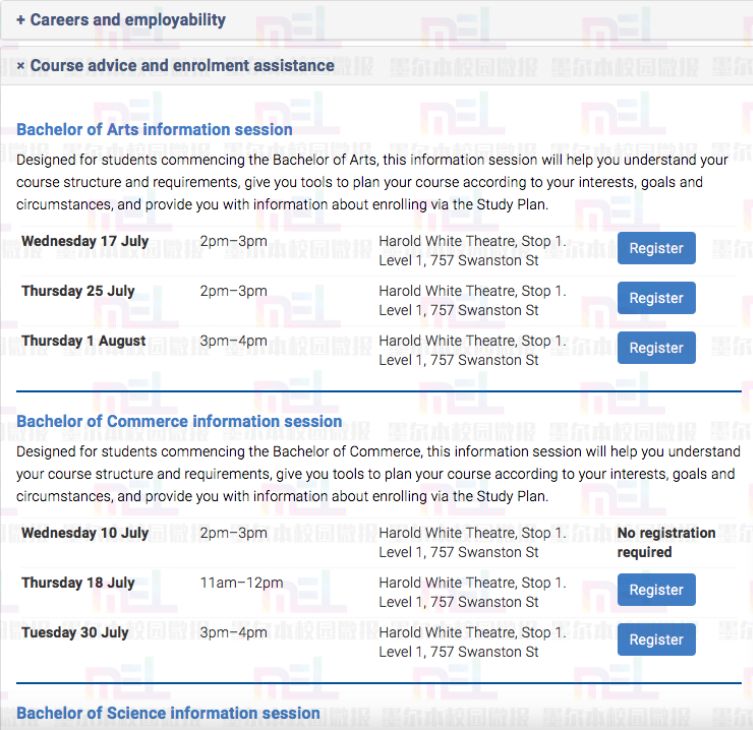The height and width of the screenshot is (730, 753).
Task: Click Harold White Theatre location for 25 July
Action: (x=473, y=301)
